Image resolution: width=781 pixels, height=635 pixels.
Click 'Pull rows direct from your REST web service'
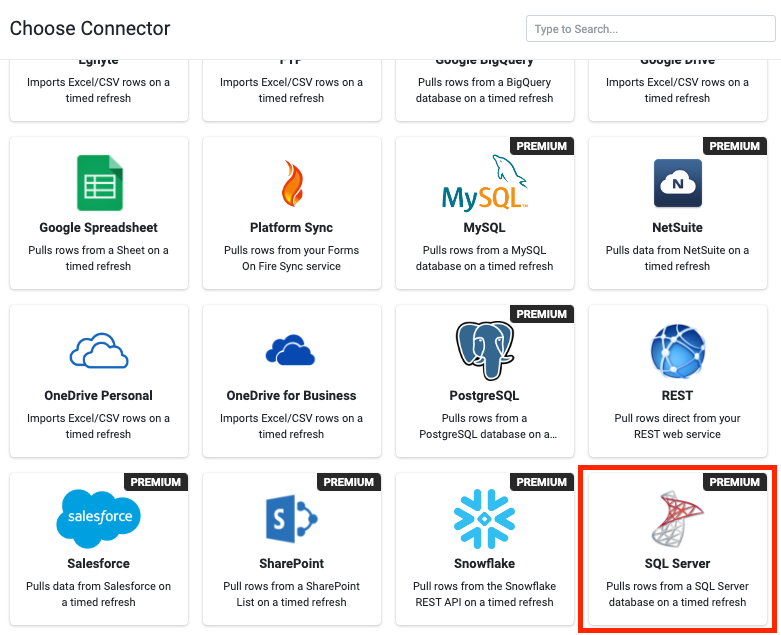click(x=677, y=426)
